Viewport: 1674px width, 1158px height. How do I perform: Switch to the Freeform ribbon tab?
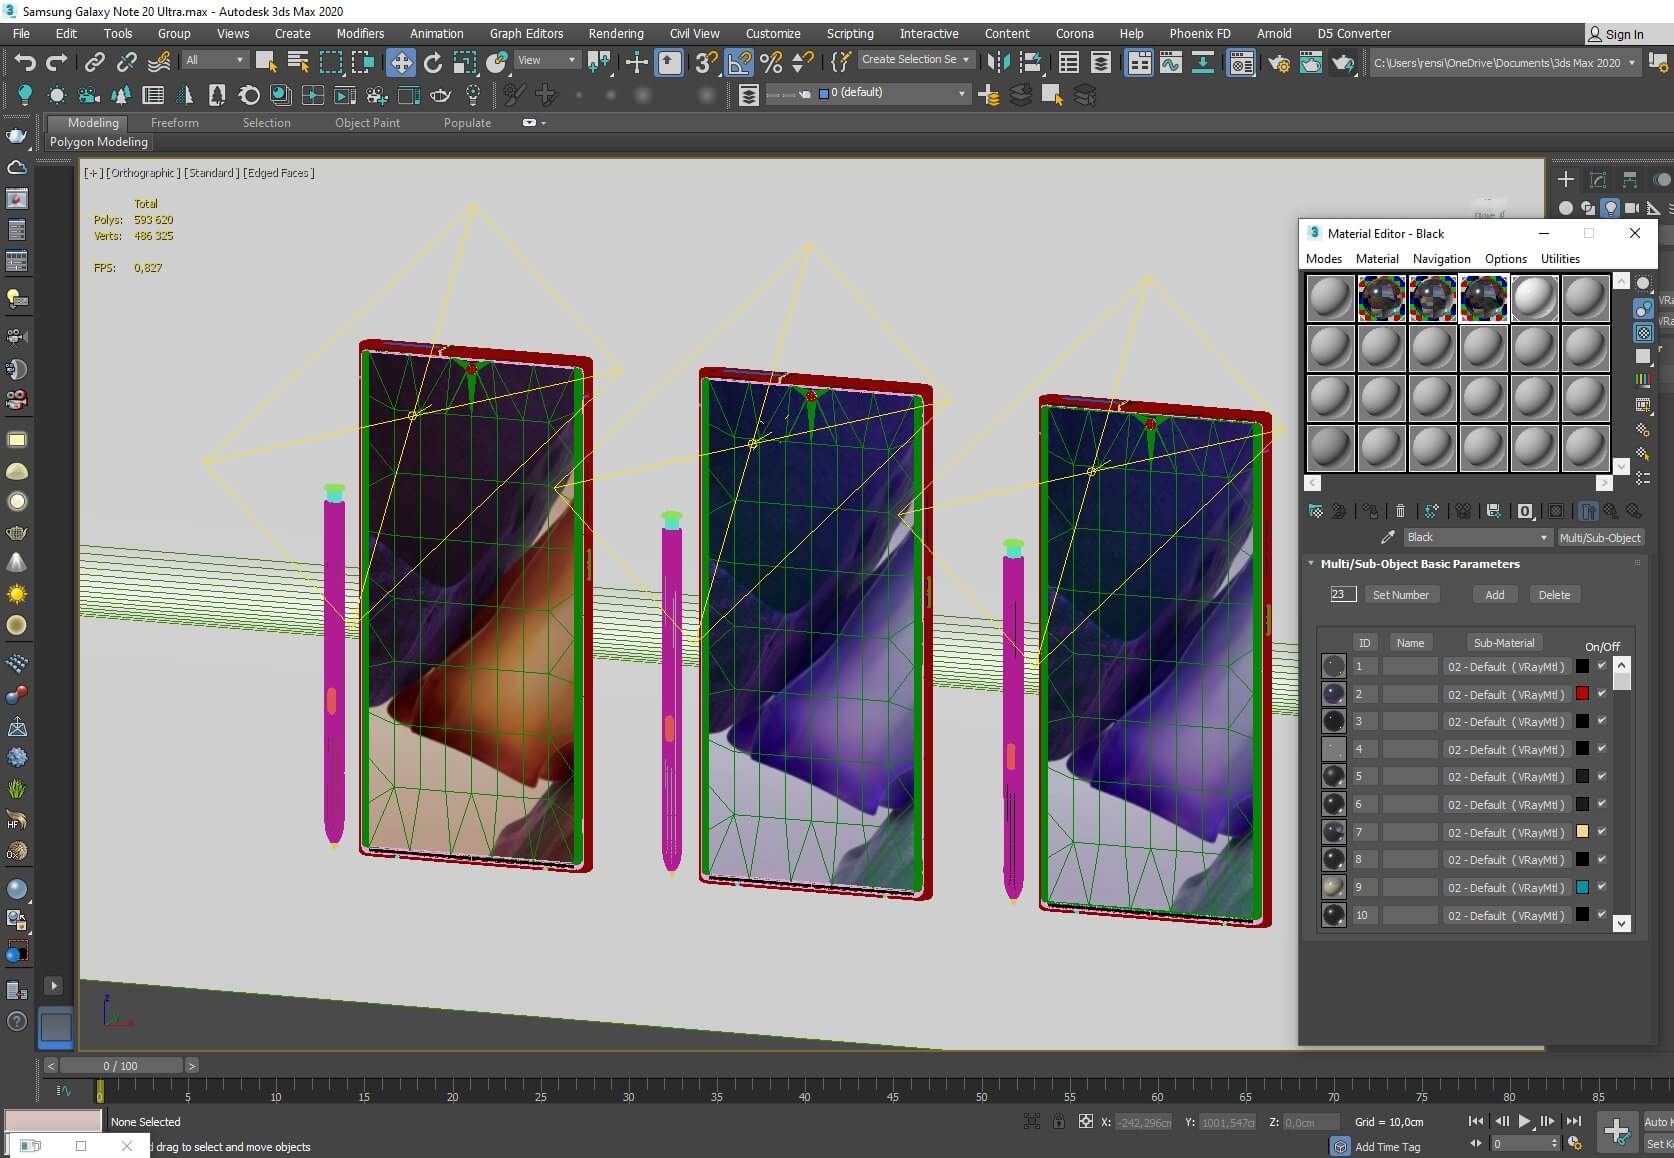point(175,123)
